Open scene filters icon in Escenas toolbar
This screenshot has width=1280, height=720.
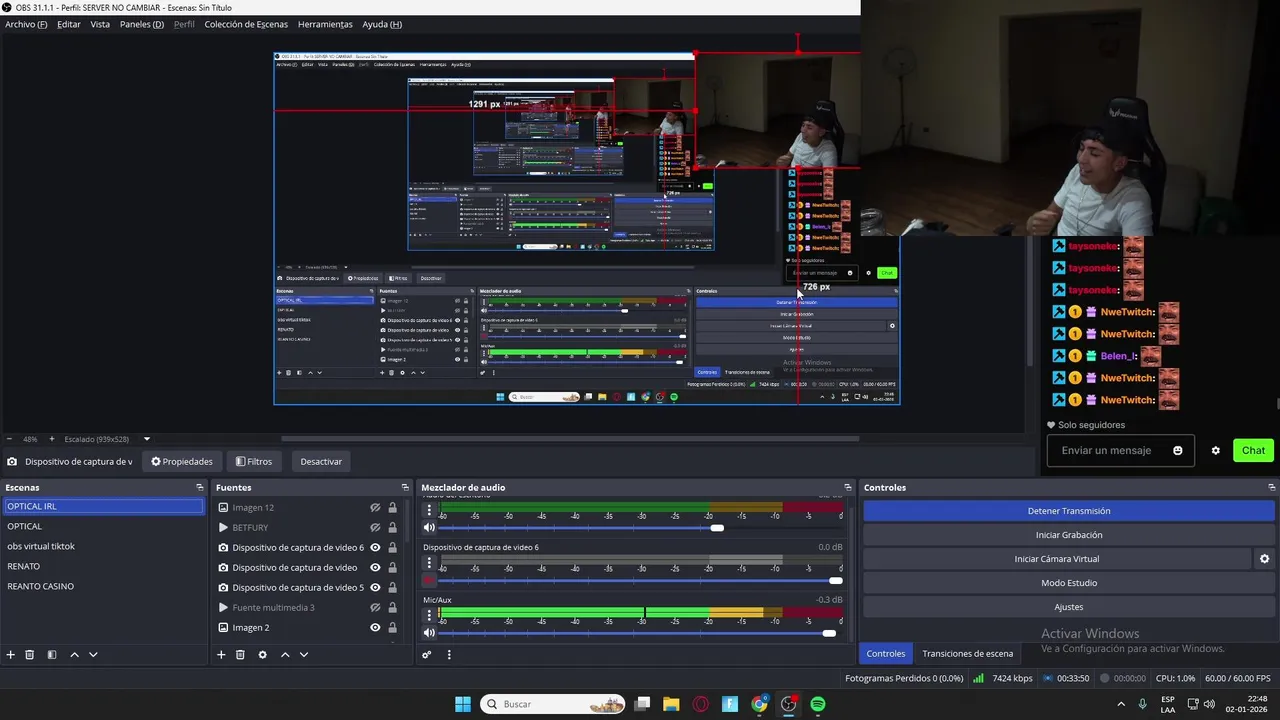(52, 655)
